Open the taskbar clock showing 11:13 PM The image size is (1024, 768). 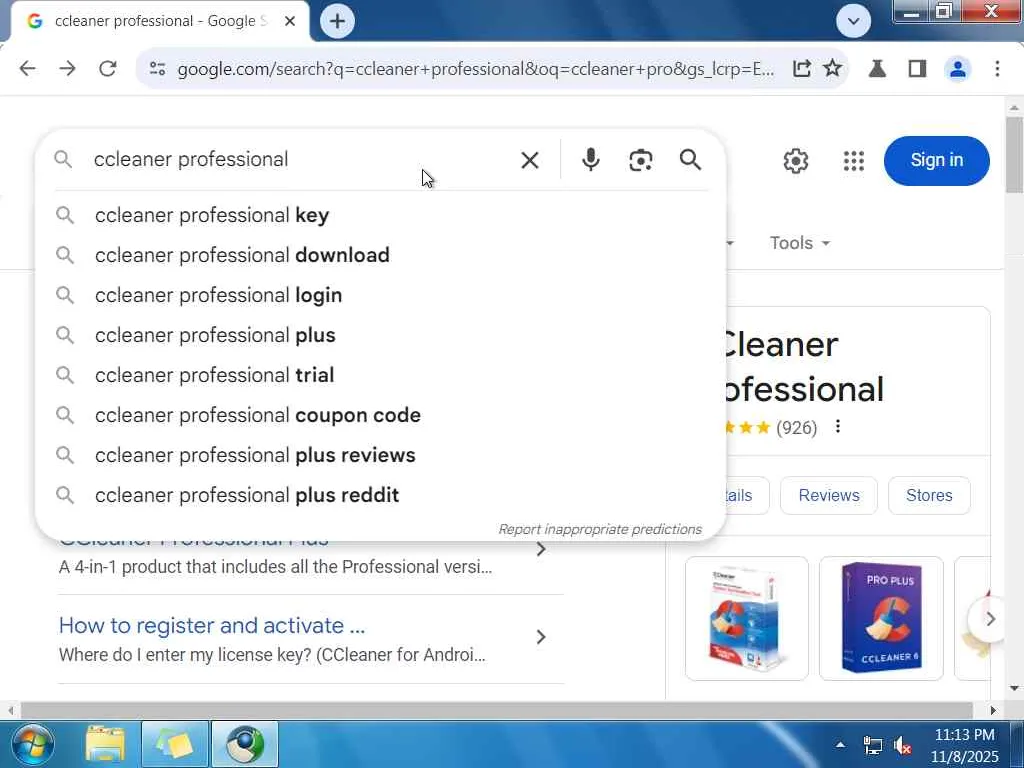point(965,745)
